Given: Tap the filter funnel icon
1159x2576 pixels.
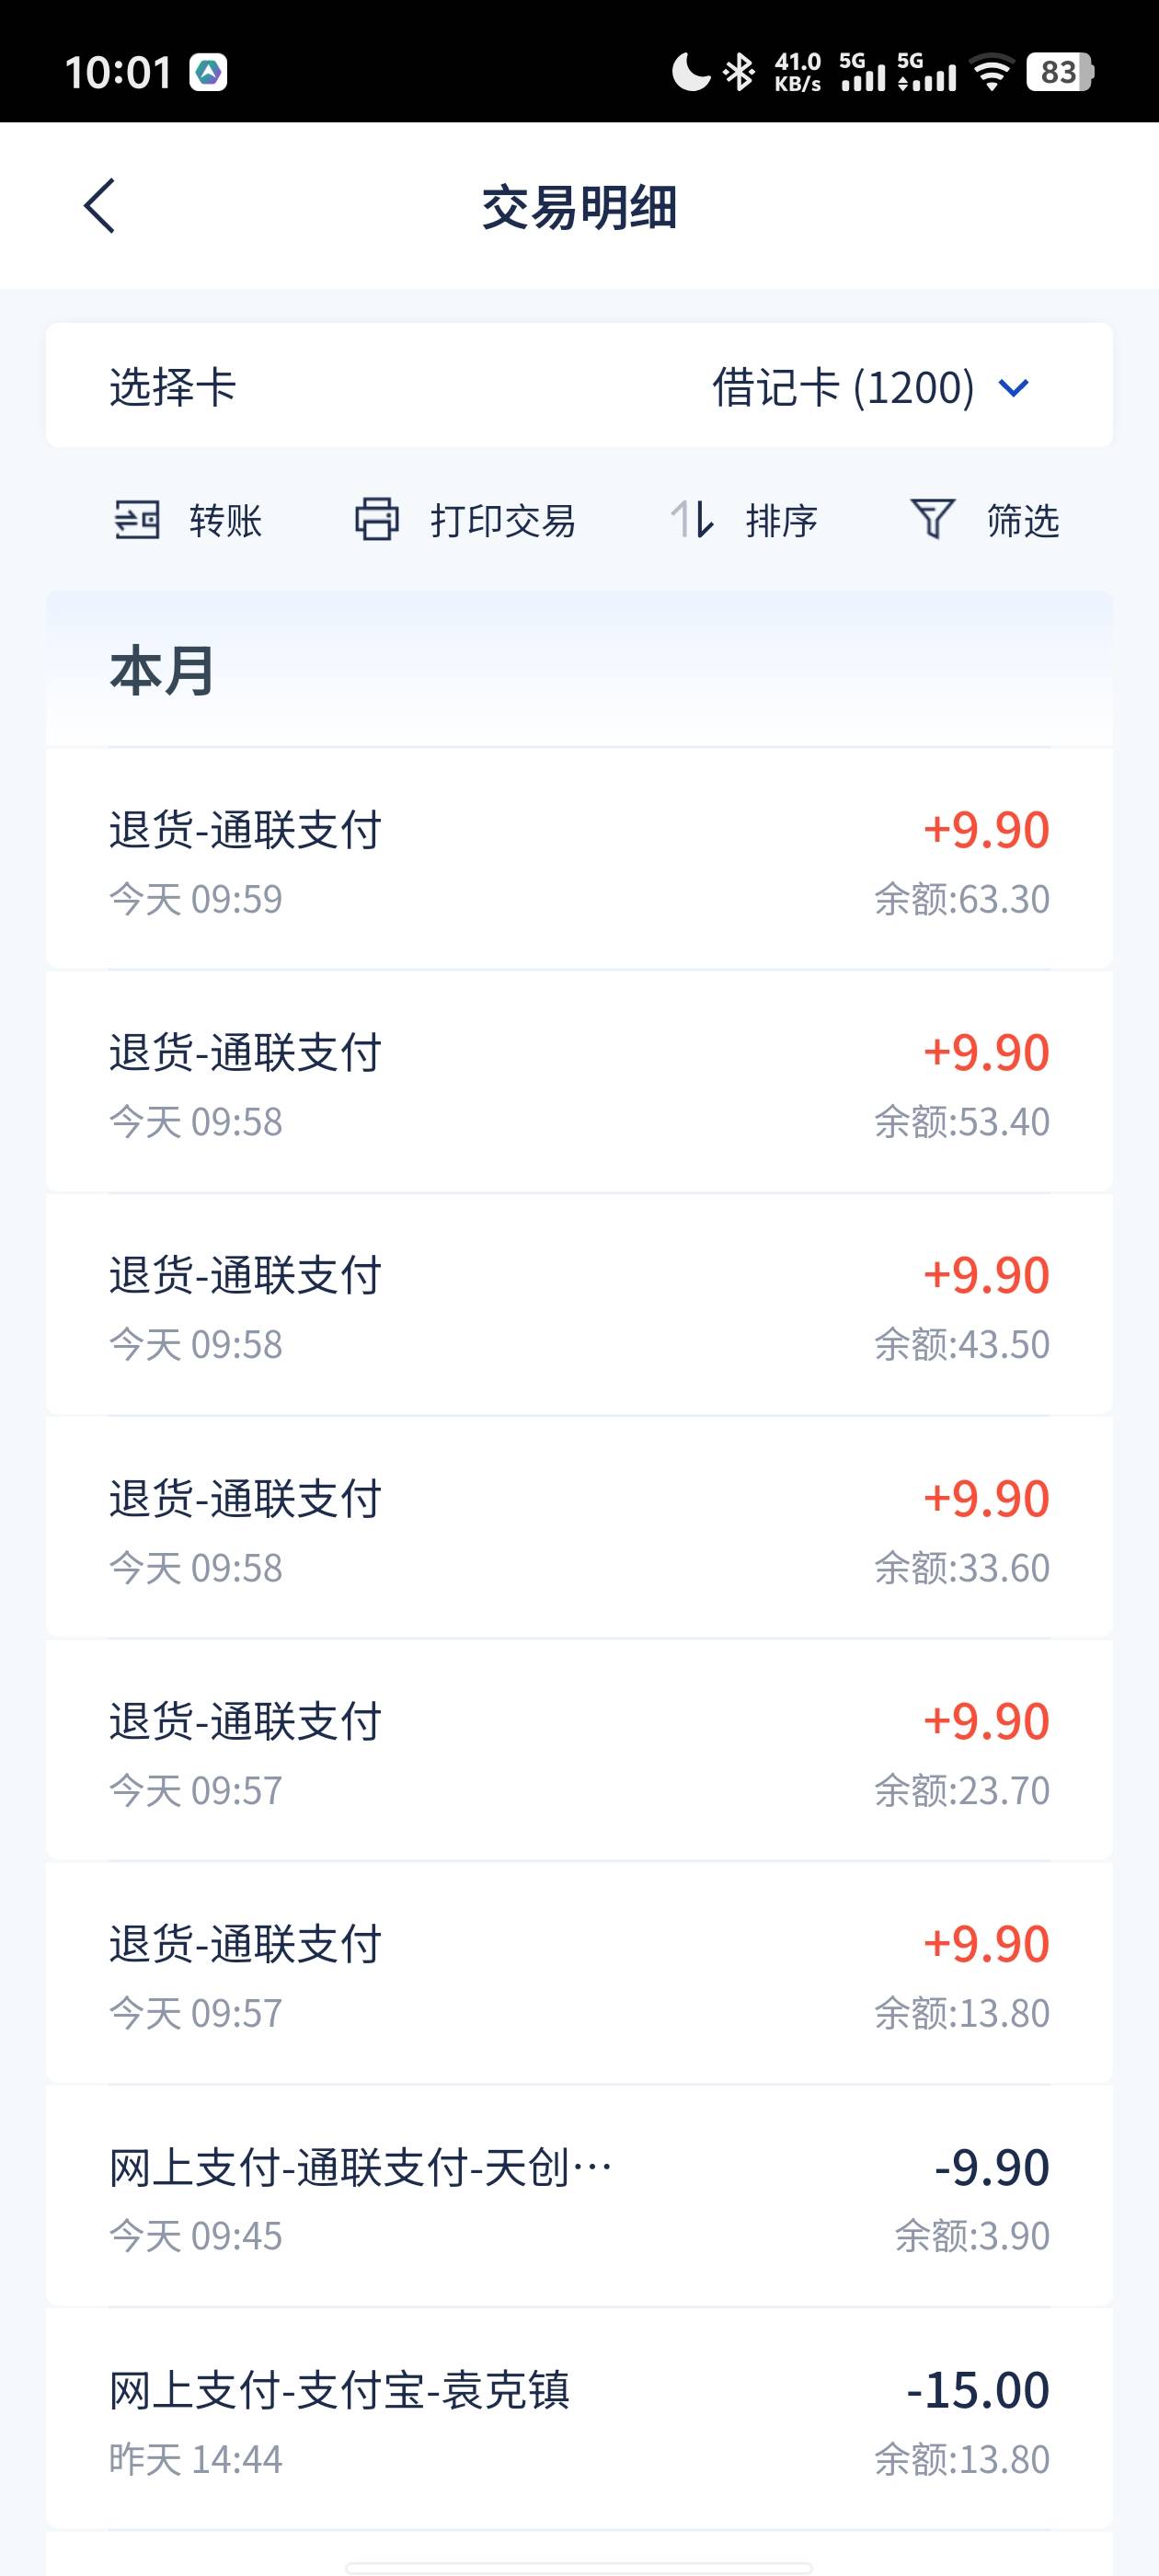Looking at the screenshot, I should pos(932,520).
